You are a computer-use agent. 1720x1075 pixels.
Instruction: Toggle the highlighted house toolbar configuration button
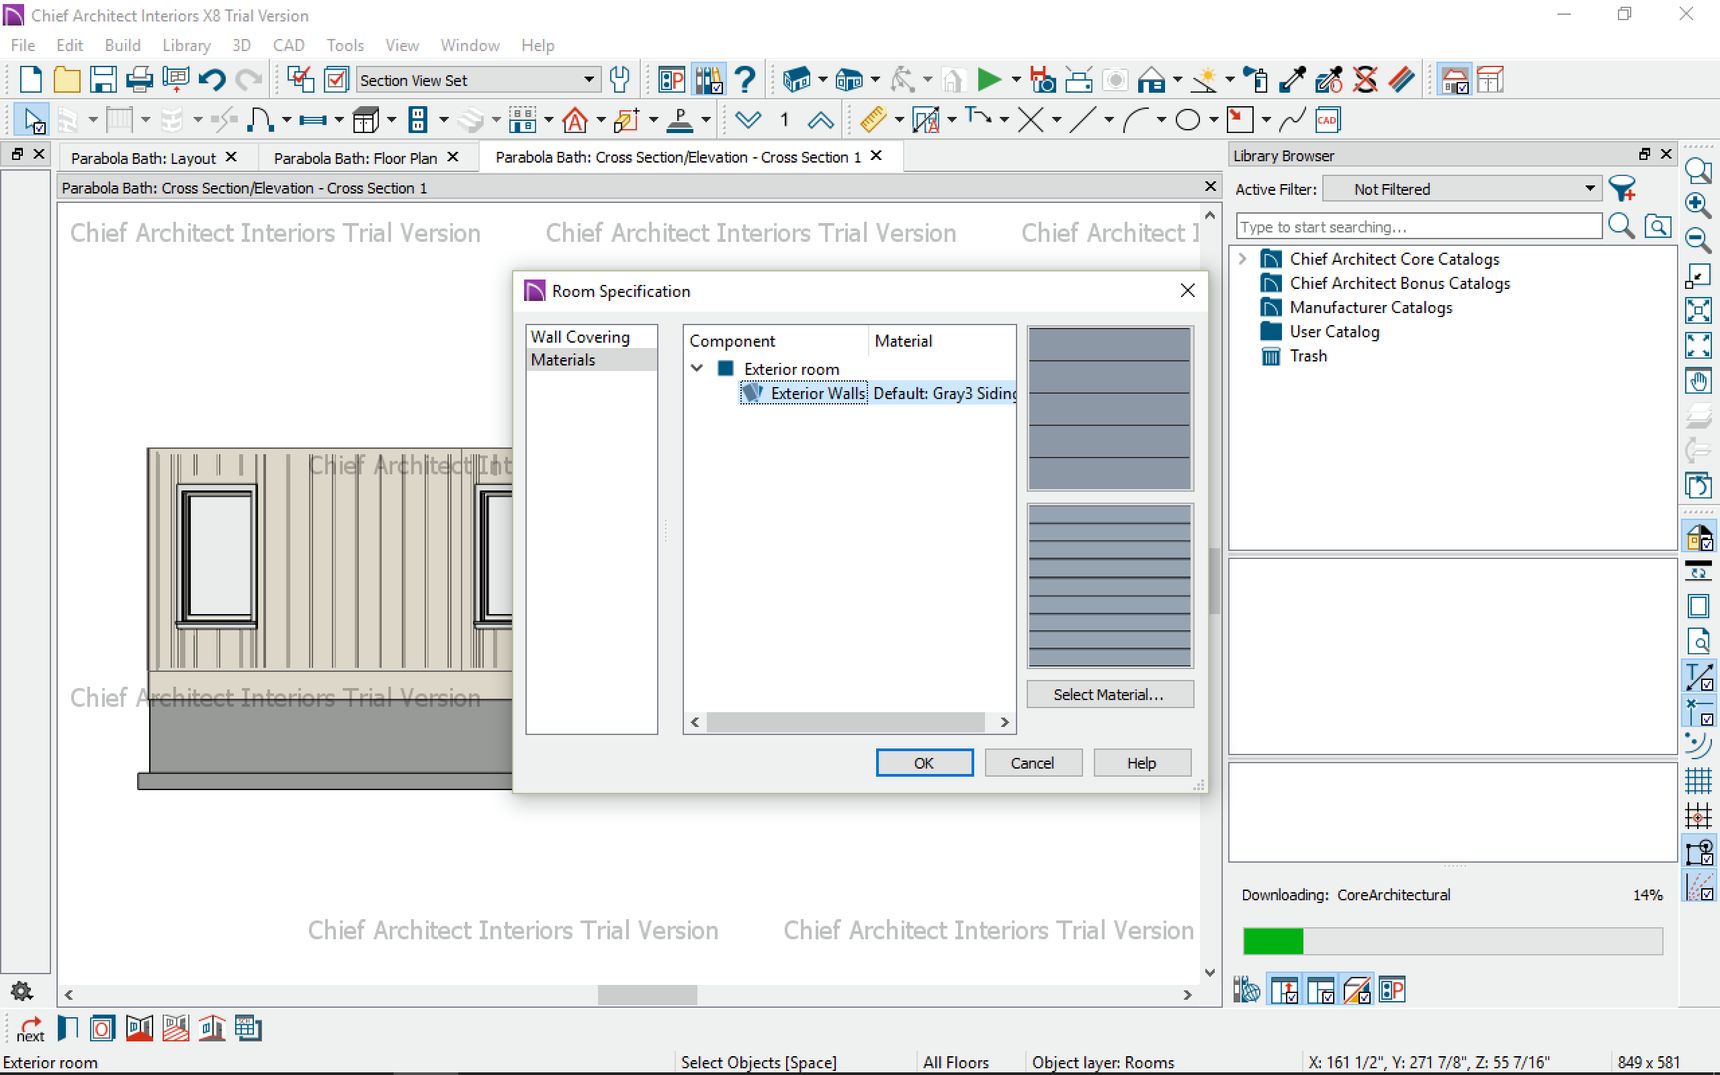1455,80
